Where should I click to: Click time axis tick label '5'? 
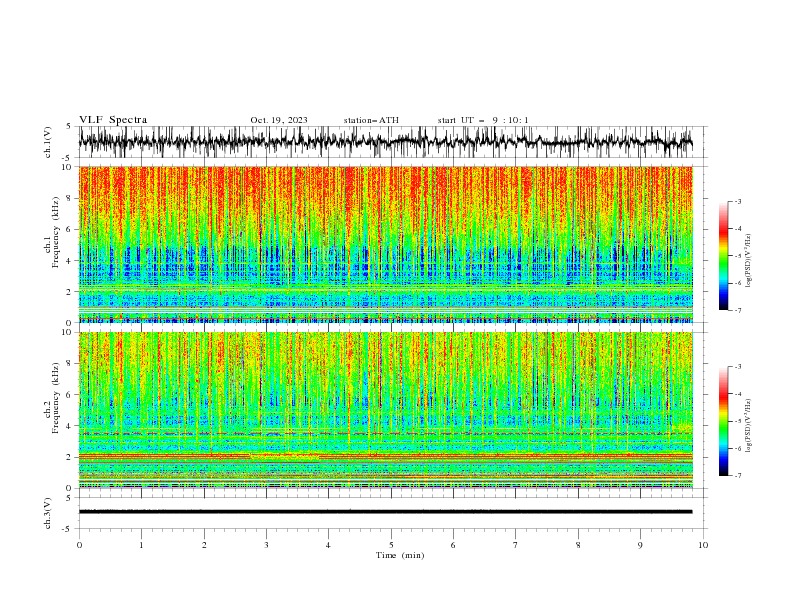pos(391,545)
